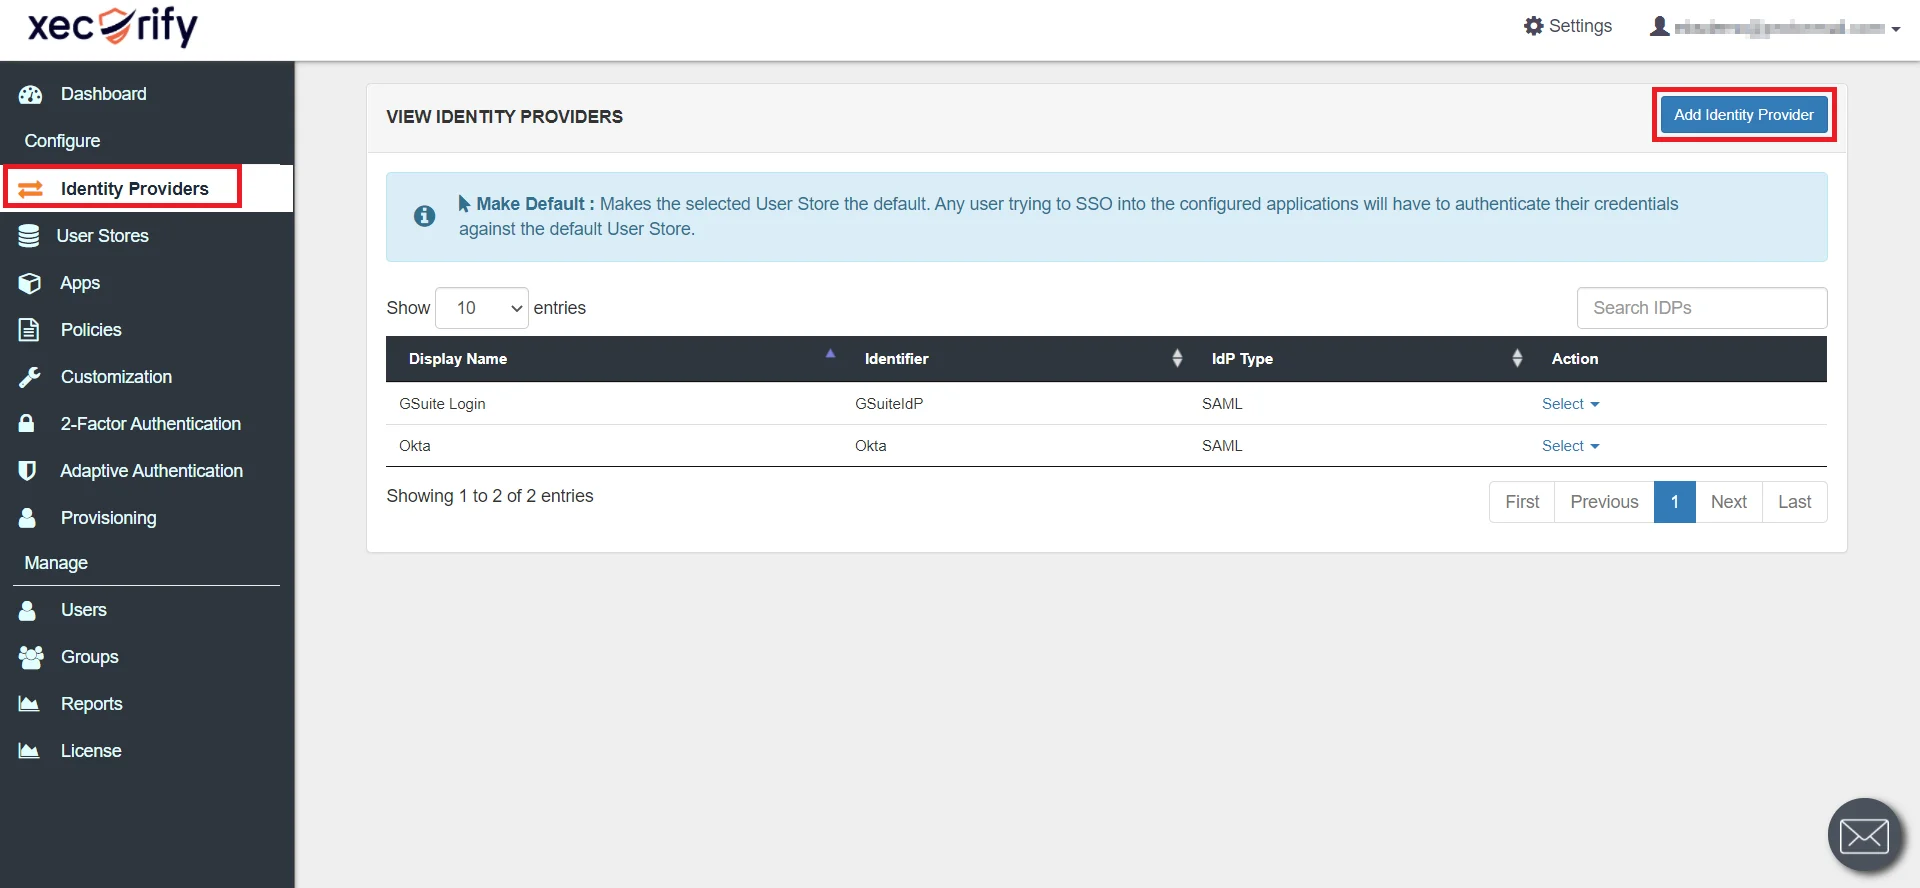1920x888 pixels.
Task: Click Add Identity Provider button
Action: [x=1743, y=115]
